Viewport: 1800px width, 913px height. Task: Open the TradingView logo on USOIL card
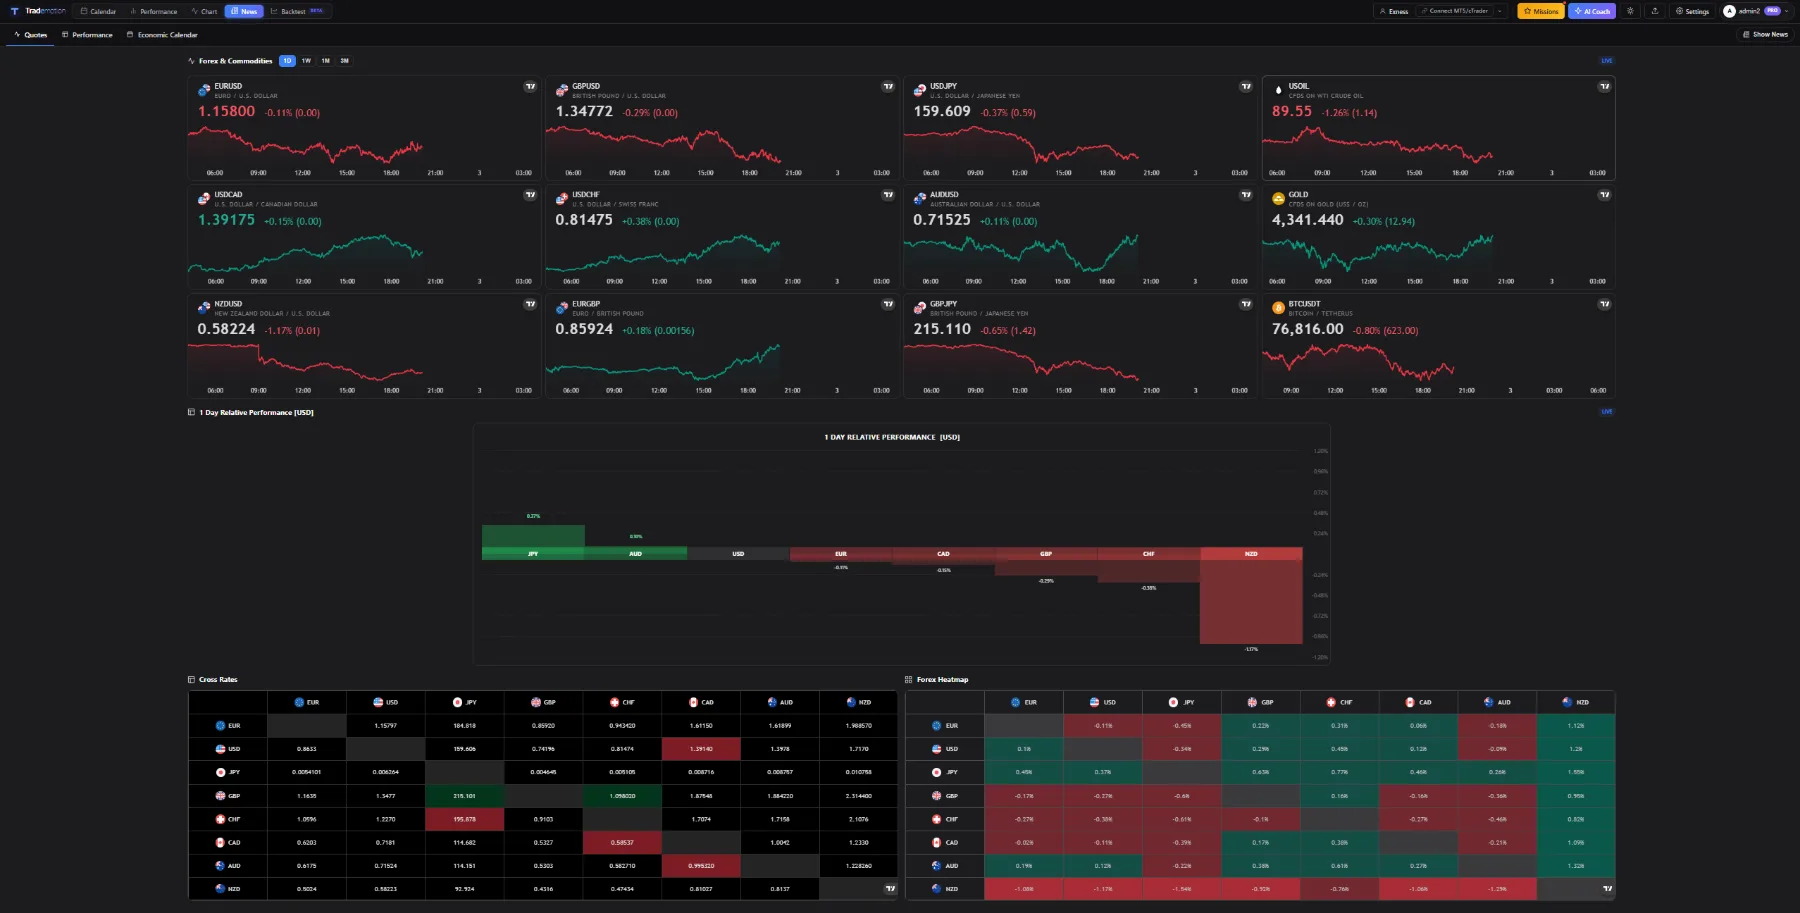(1604, 86)
